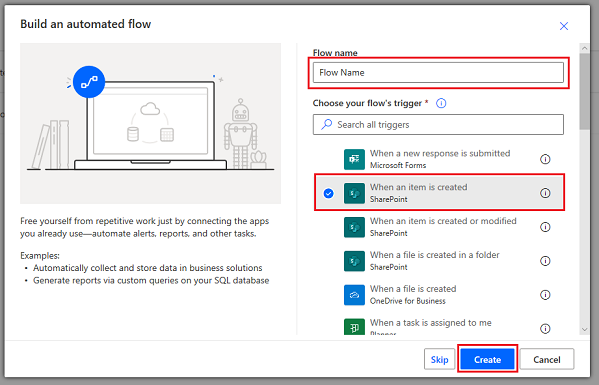This screenshot has width=599, height=385.
Task: Click the Planner trigger icon
Action: click(354, 327)
